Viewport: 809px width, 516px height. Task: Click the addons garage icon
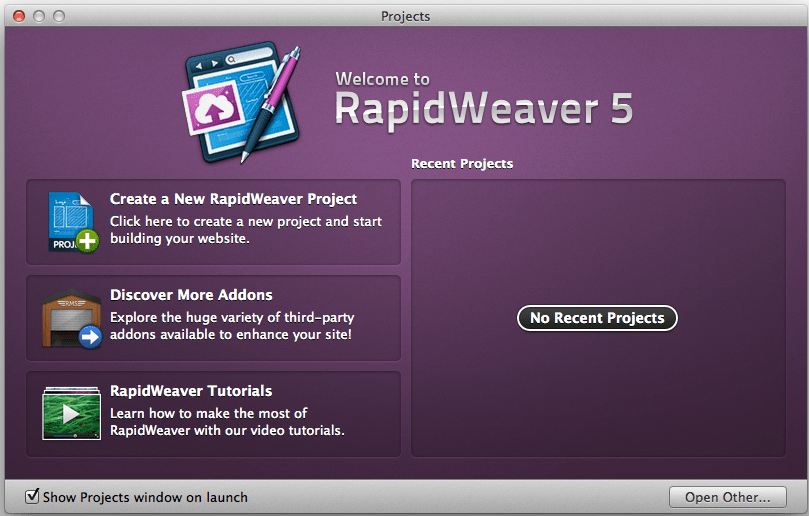(x=72, y=319)
